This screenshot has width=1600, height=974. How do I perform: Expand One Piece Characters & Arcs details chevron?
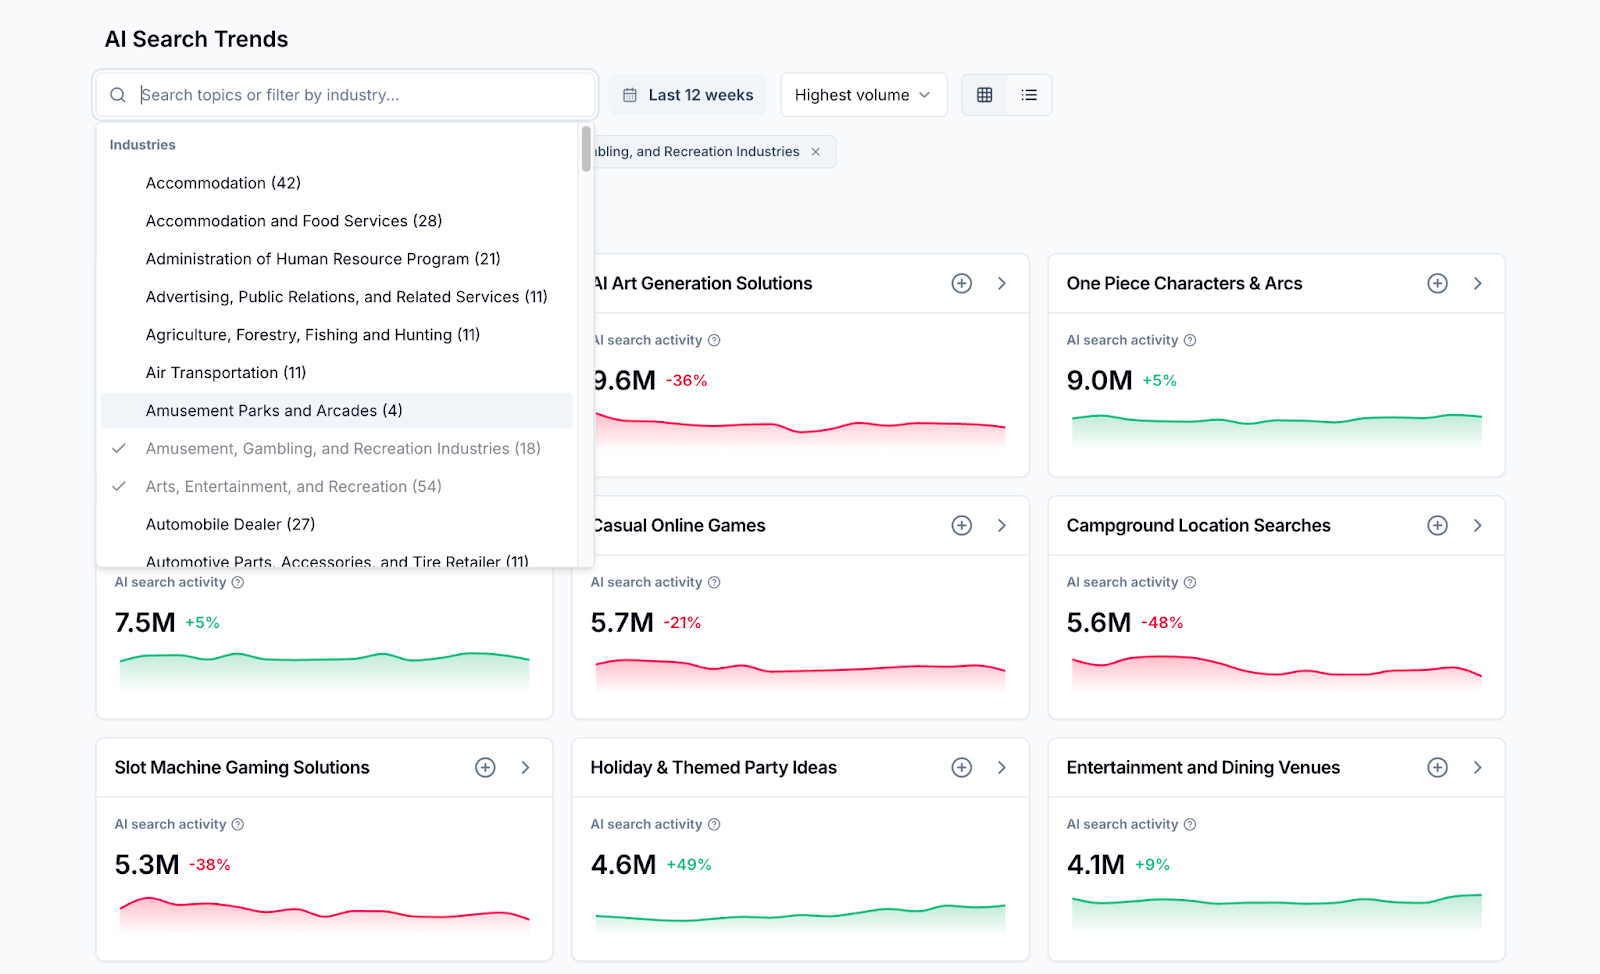[x=1478, y=283]
